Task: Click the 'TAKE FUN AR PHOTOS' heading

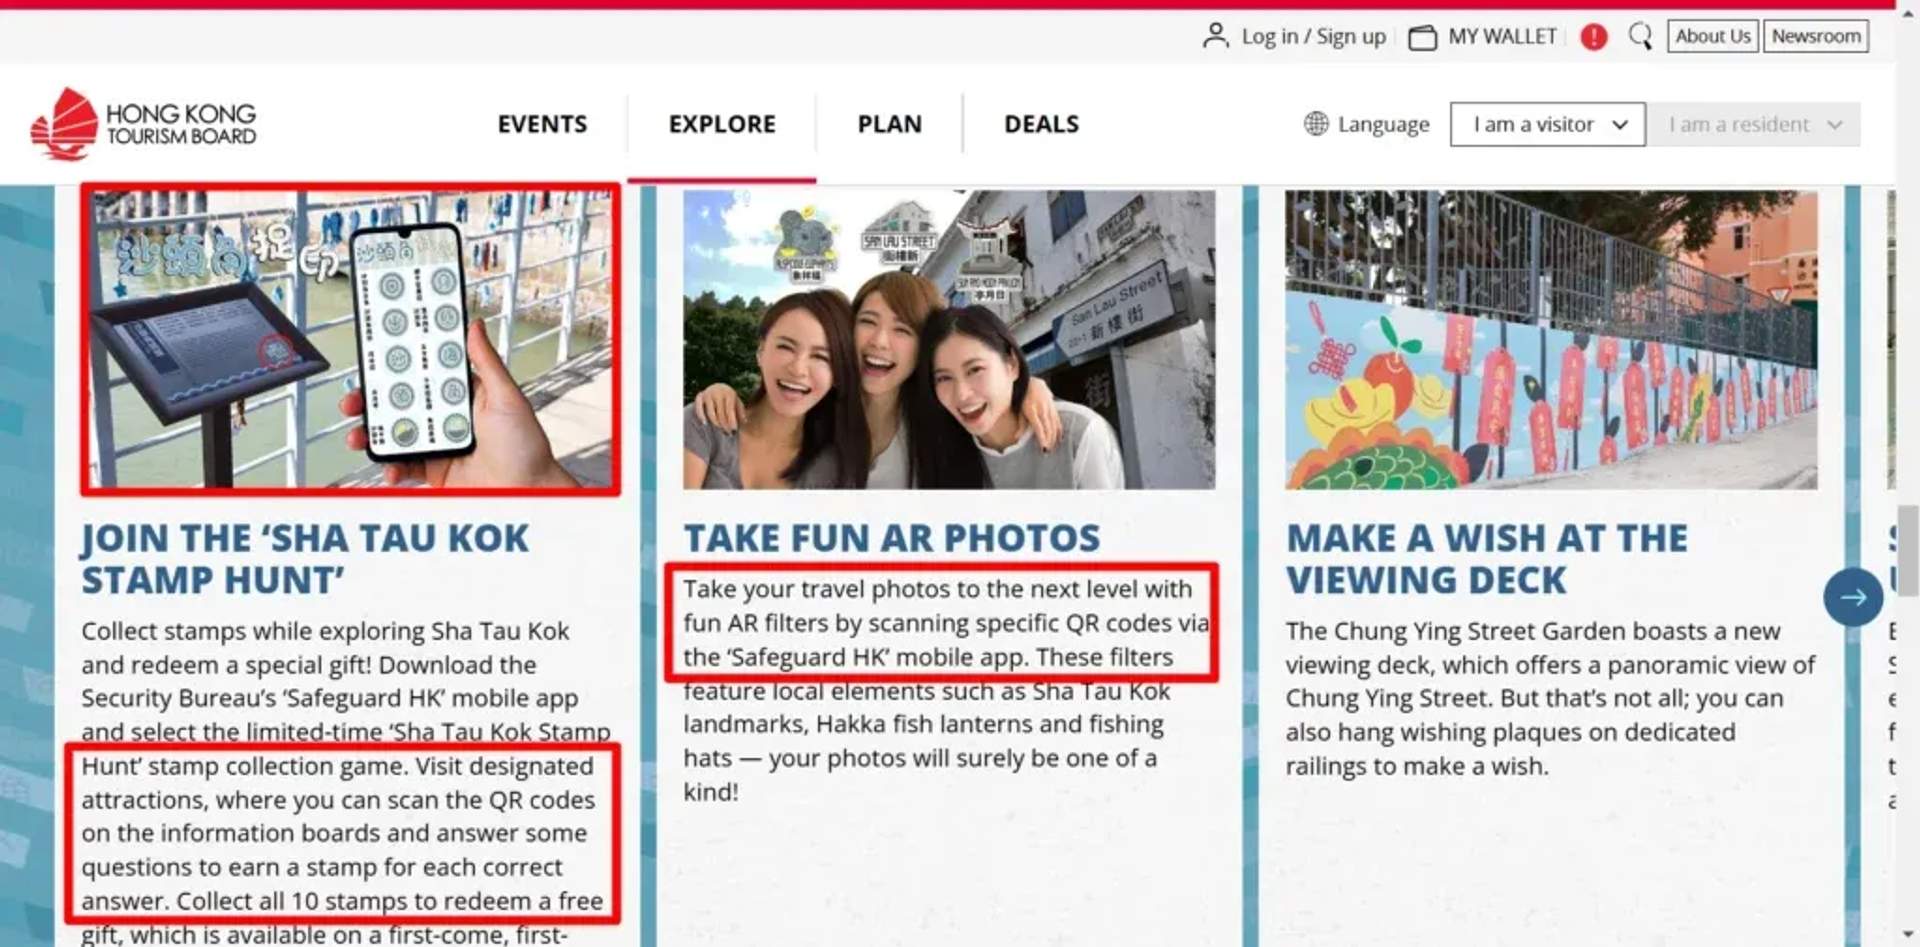Action: (x=892, y=538)
